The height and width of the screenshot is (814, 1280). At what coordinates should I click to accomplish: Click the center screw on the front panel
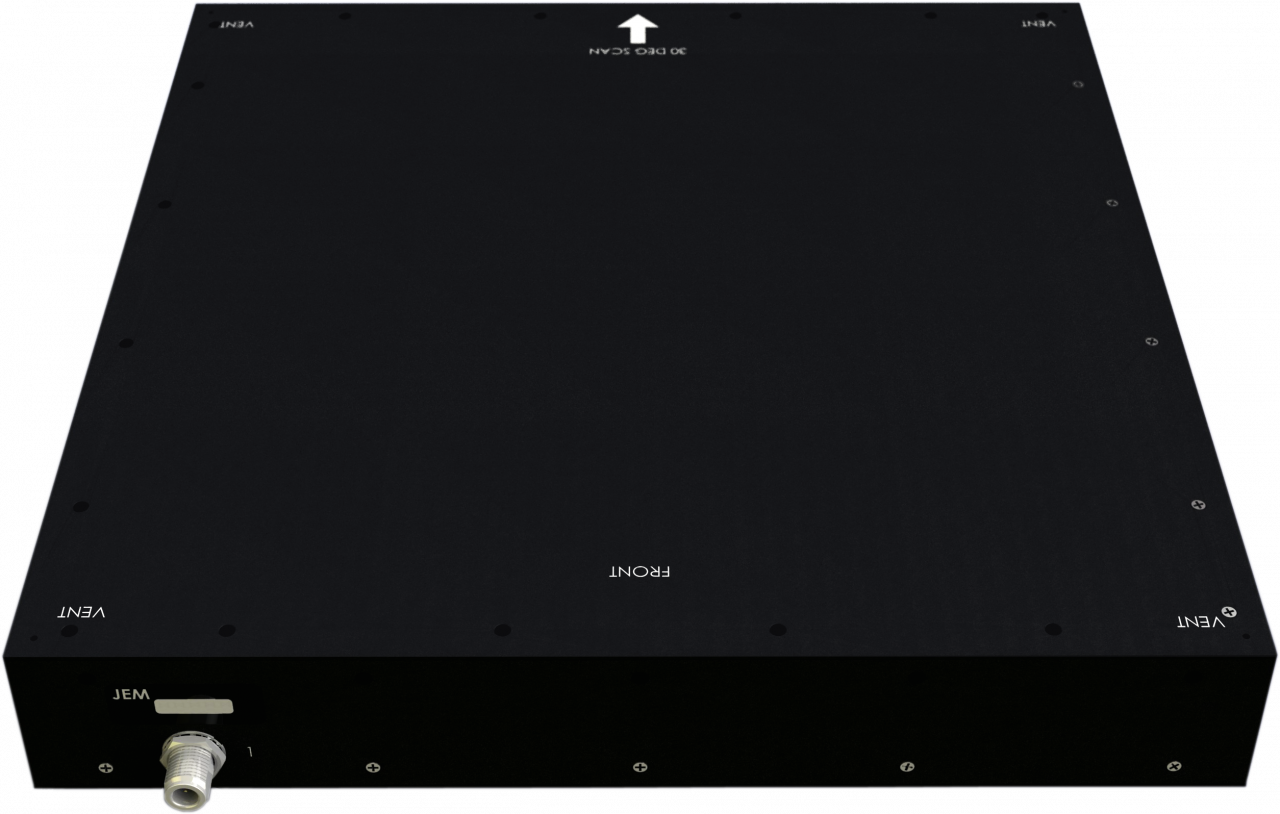click(640, 767)
